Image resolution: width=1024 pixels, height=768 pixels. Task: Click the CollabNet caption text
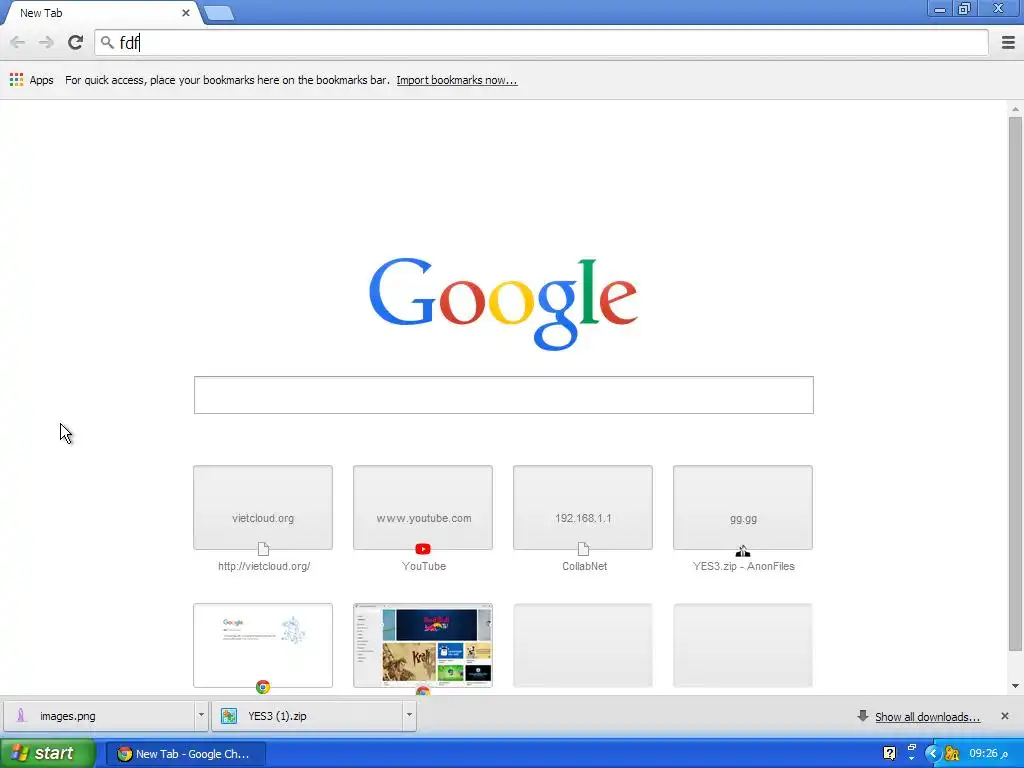click(x=584, y=566)
